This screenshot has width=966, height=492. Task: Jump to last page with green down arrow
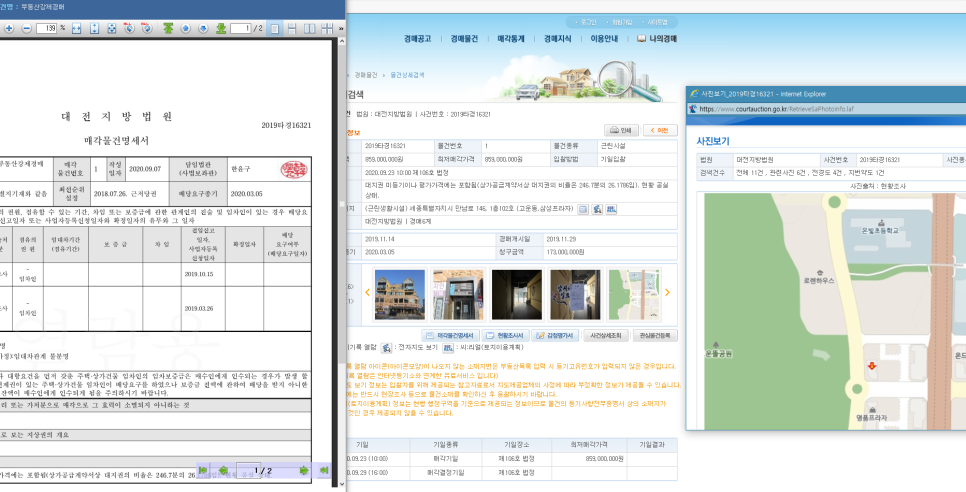(x=221, y=29)
